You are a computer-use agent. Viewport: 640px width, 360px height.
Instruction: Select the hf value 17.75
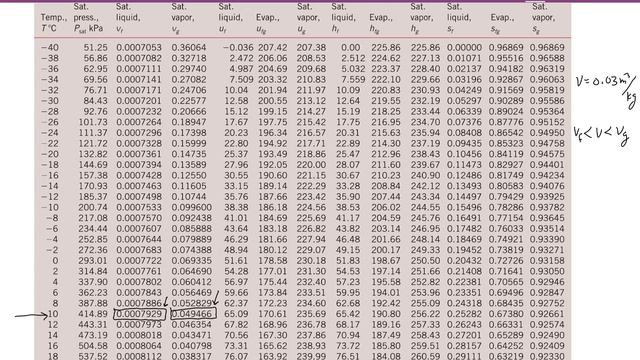click(x=348, y=122)
